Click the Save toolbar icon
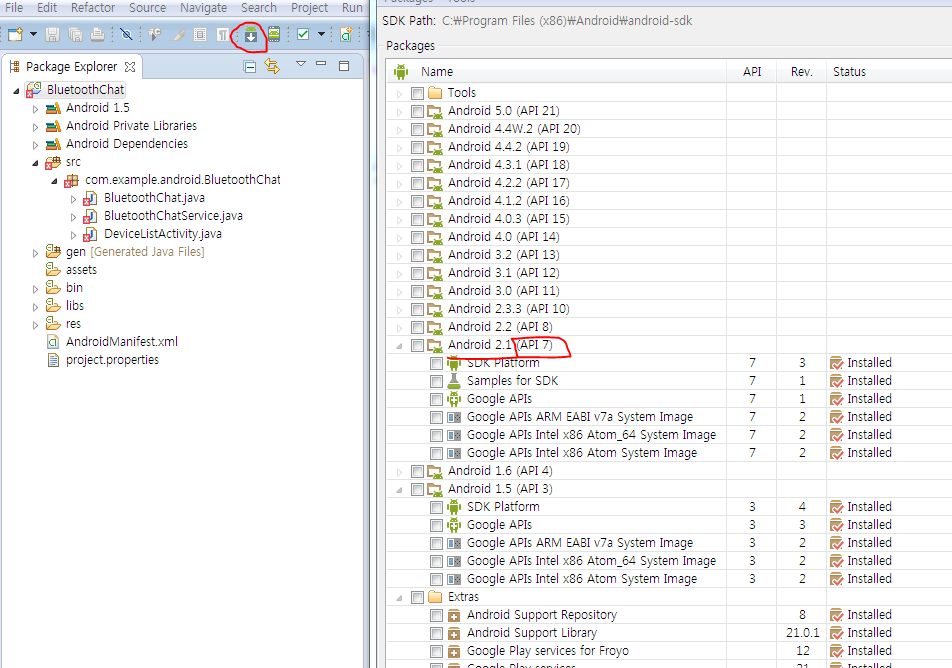This screenshot has height=668, width=952. pos(53,35)
